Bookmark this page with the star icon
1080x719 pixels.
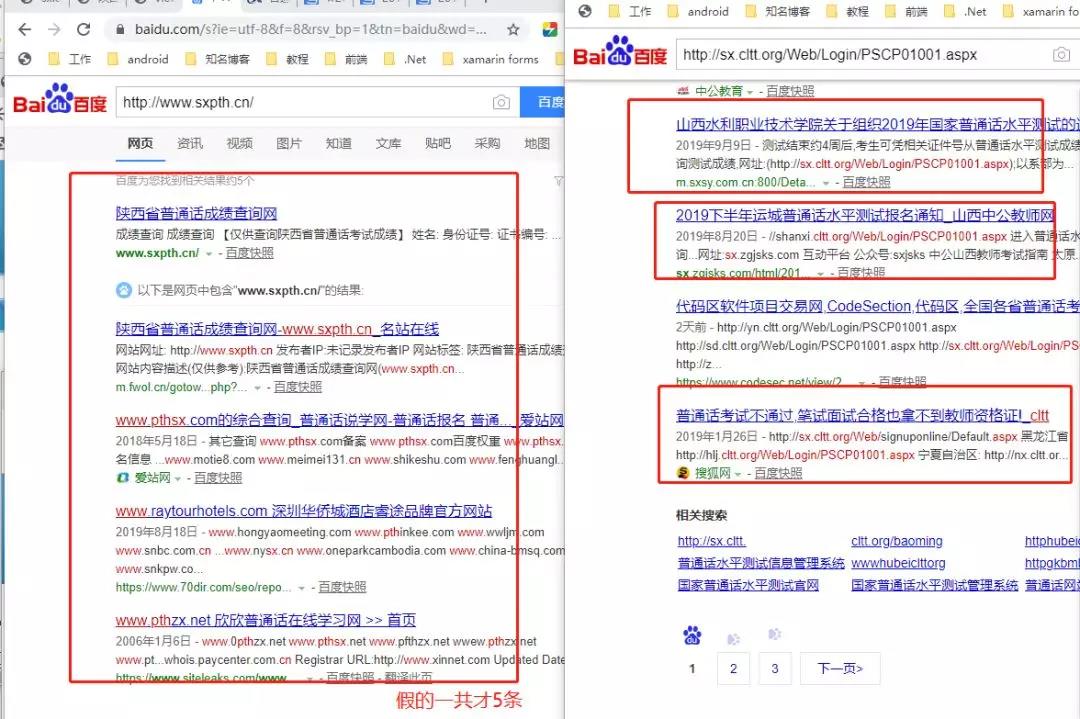(513, 30)
